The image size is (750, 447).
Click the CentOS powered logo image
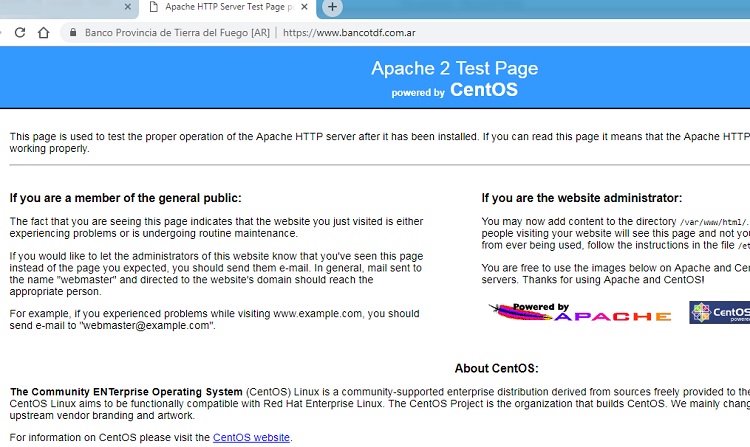tap(719, 313)
